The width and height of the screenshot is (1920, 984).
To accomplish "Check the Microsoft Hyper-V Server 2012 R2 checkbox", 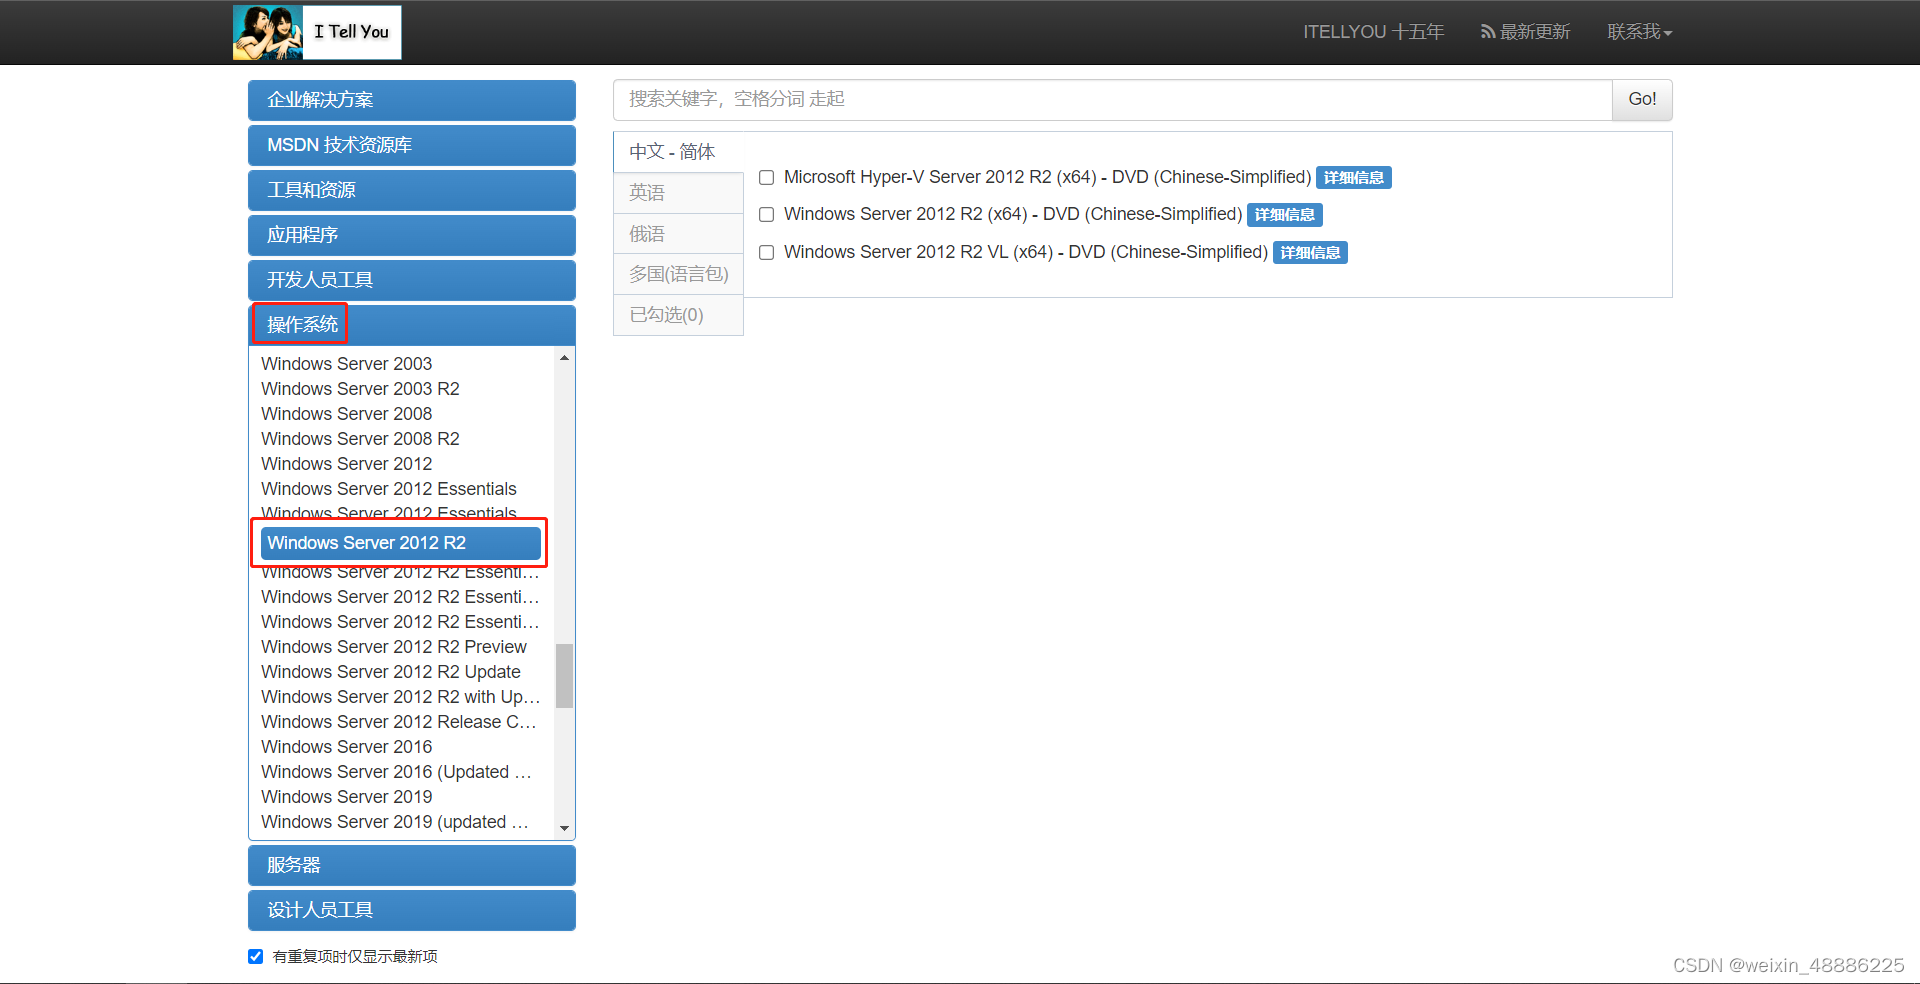I will (x=766, y=177).
